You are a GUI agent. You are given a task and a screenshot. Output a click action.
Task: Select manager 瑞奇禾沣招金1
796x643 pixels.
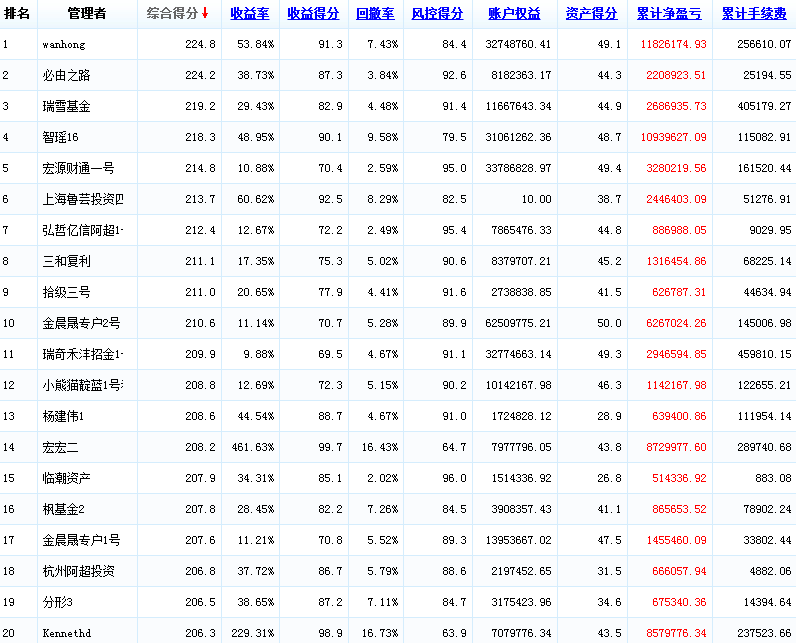pos(83,354)
